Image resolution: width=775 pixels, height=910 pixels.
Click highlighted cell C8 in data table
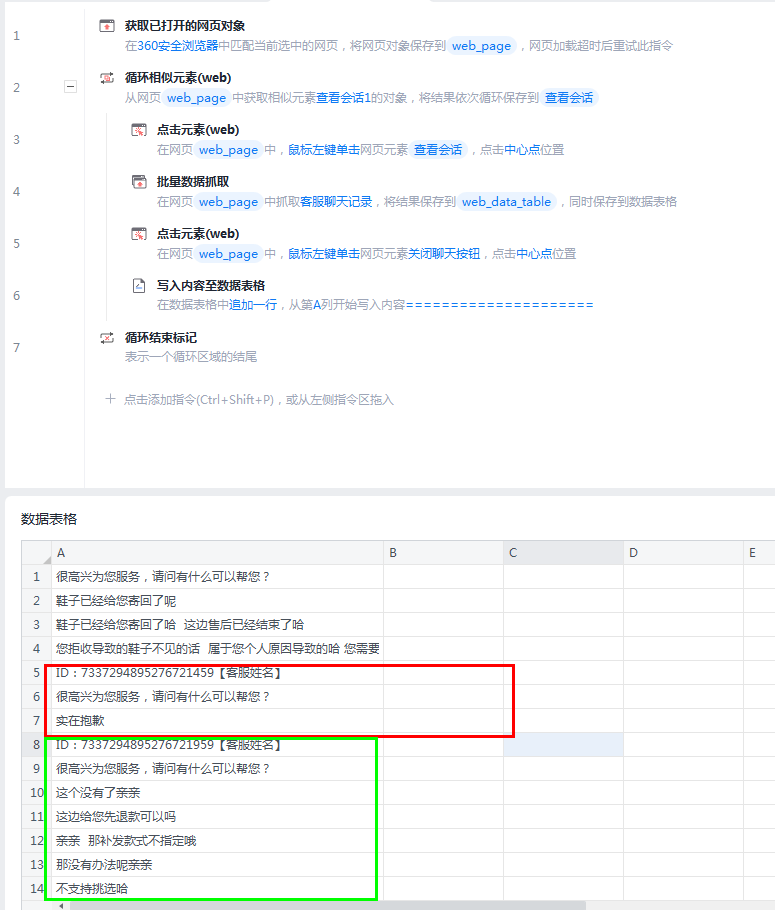[564, 745]
